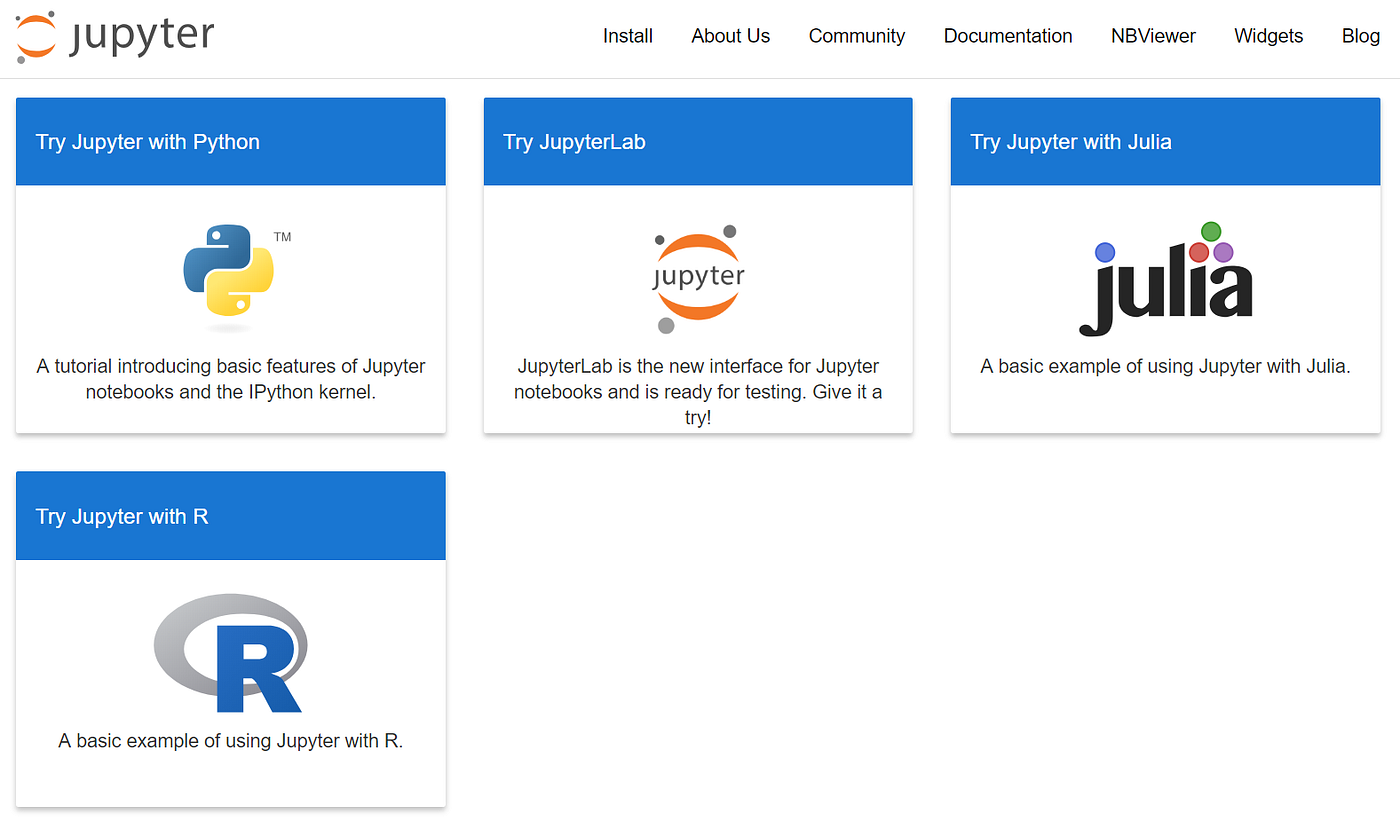Go to the Community section

pos(856,36)
